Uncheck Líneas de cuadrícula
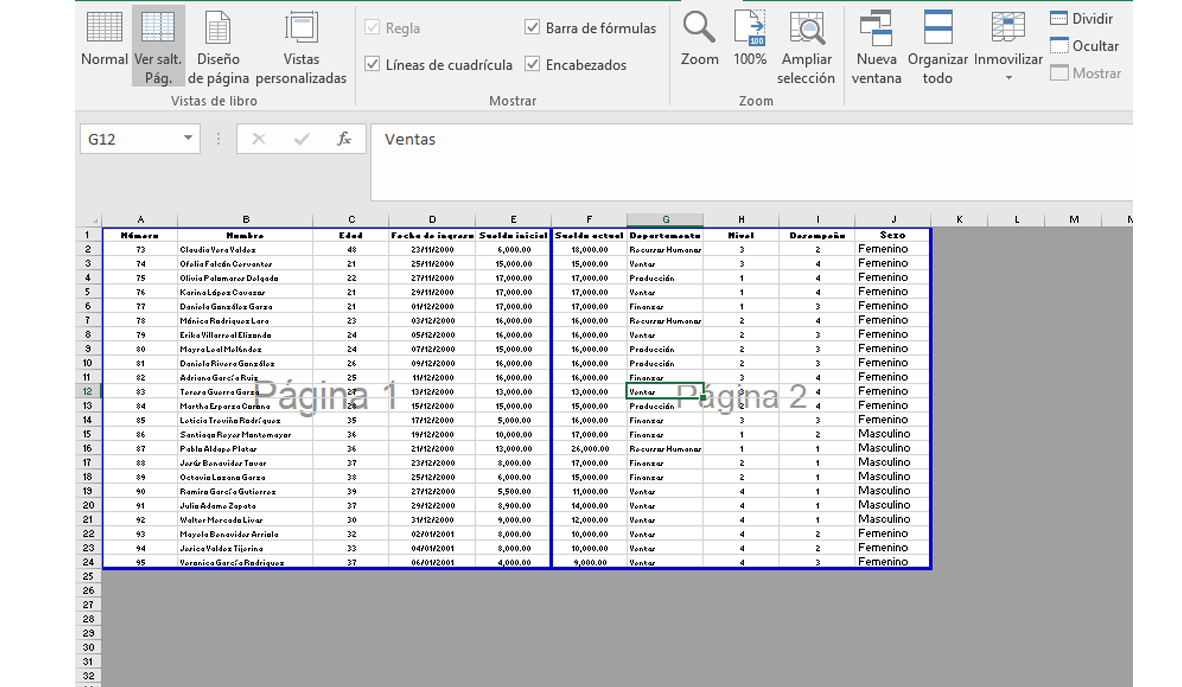 372,65
